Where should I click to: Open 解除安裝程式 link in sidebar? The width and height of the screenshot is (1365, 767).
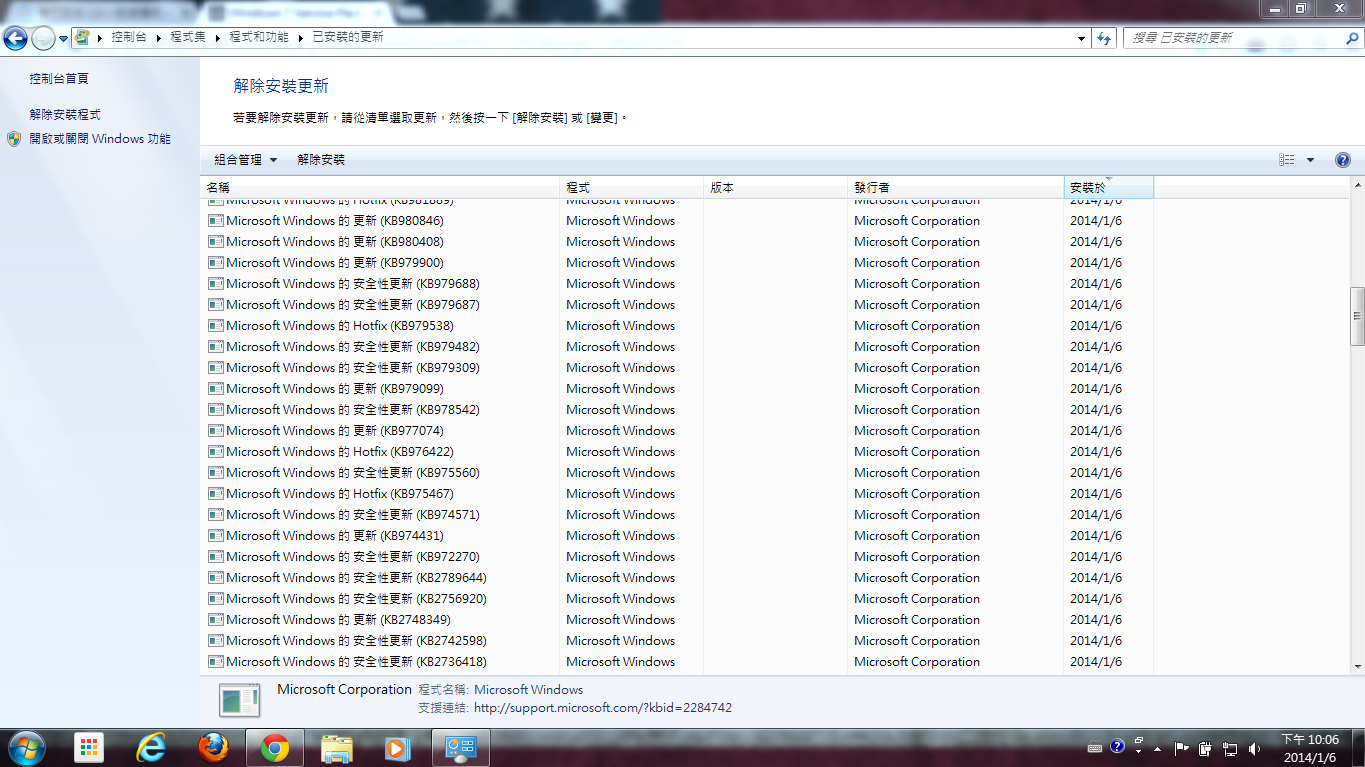click(x=65, y=115)
